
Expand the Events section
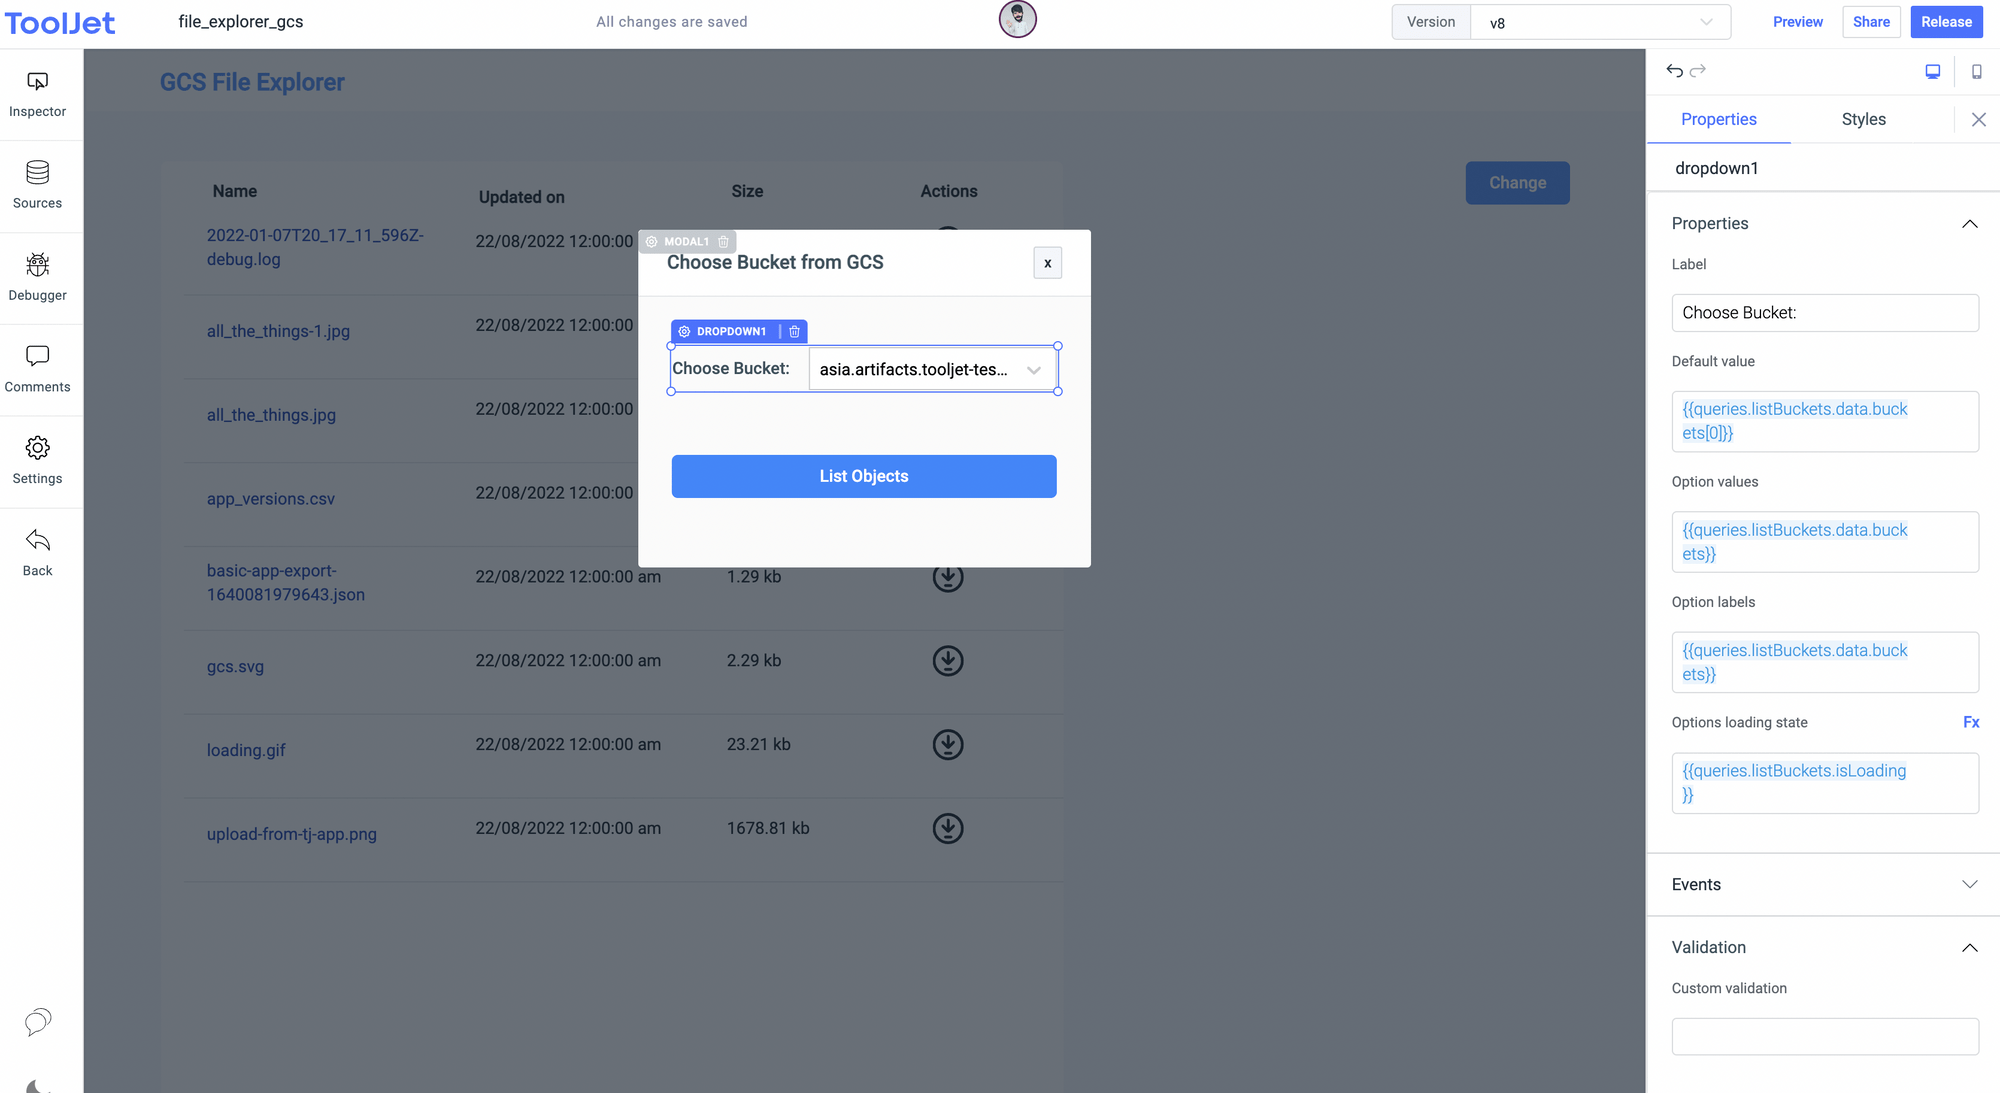point(1970,884)
